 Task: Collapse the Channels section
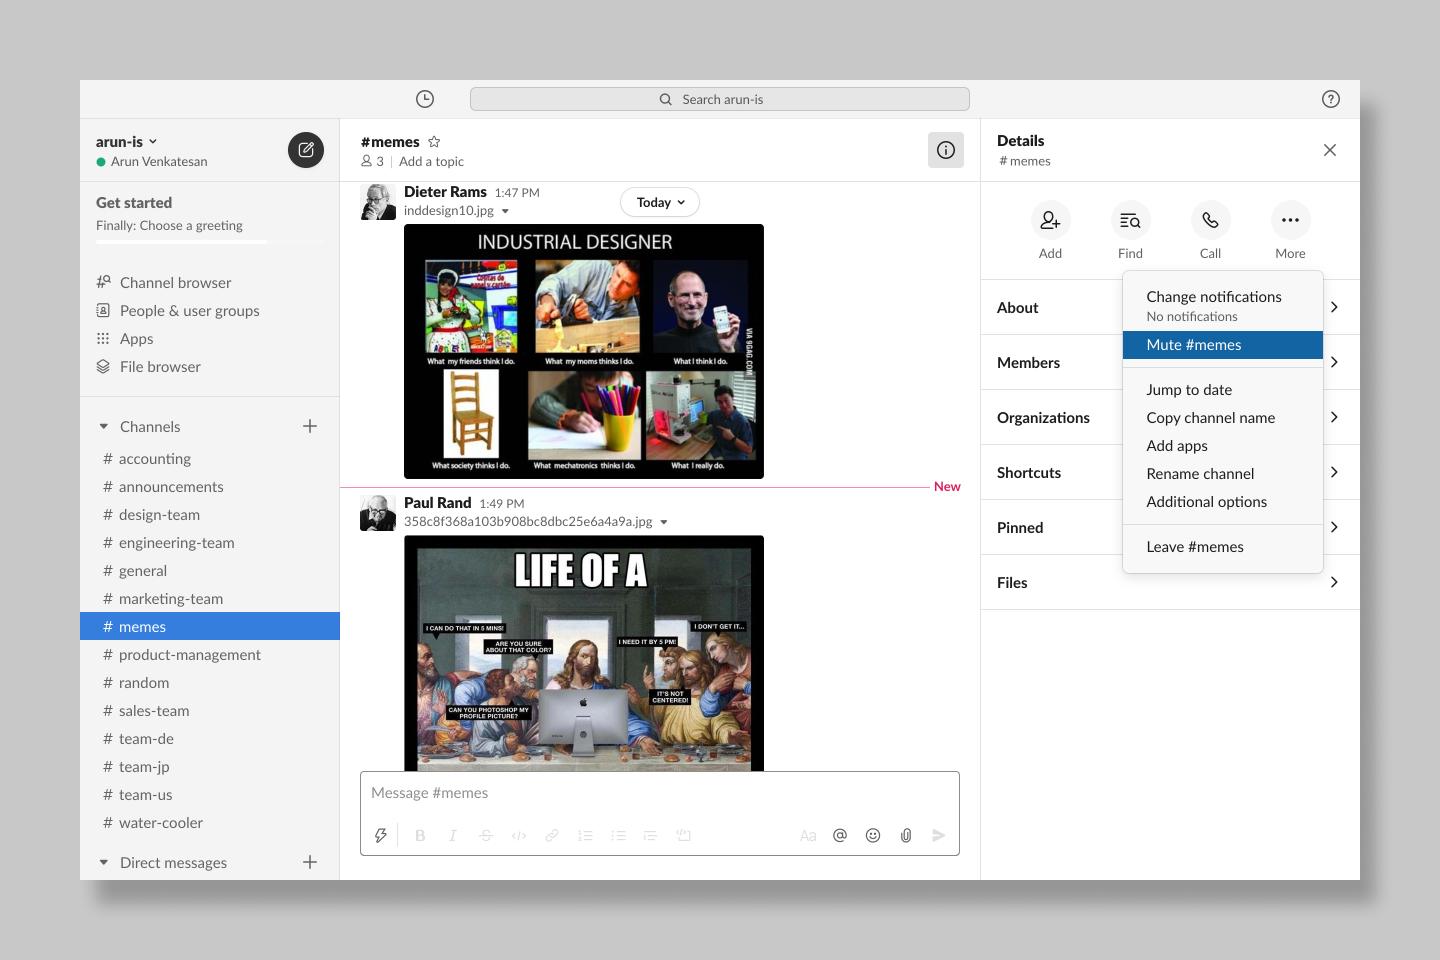coord(104,427)
